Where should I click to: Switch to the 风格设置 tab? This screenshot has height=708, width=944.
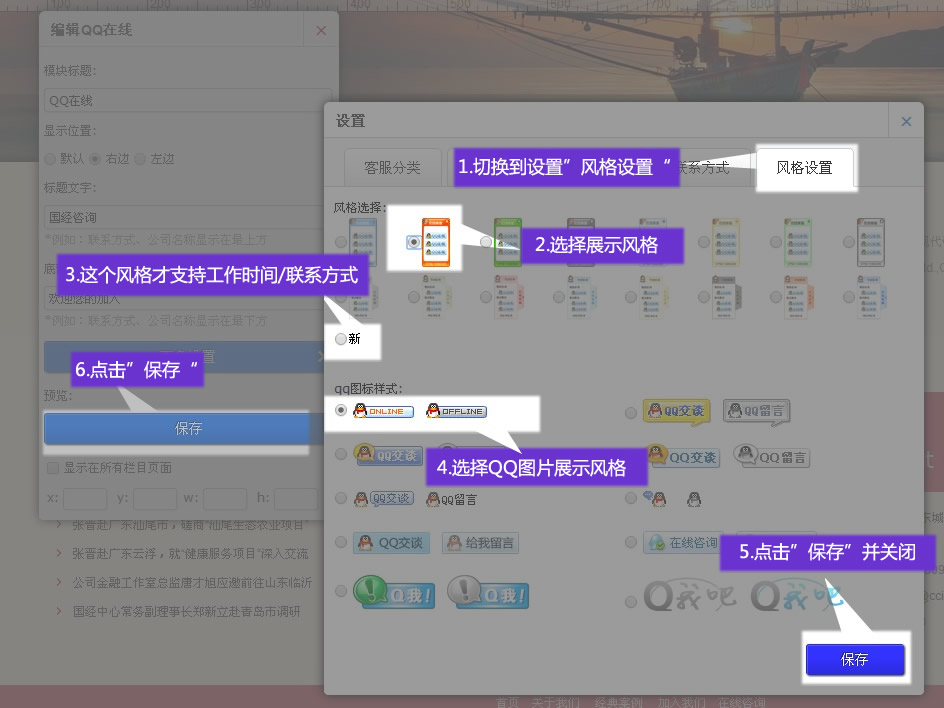coord(804,168)
